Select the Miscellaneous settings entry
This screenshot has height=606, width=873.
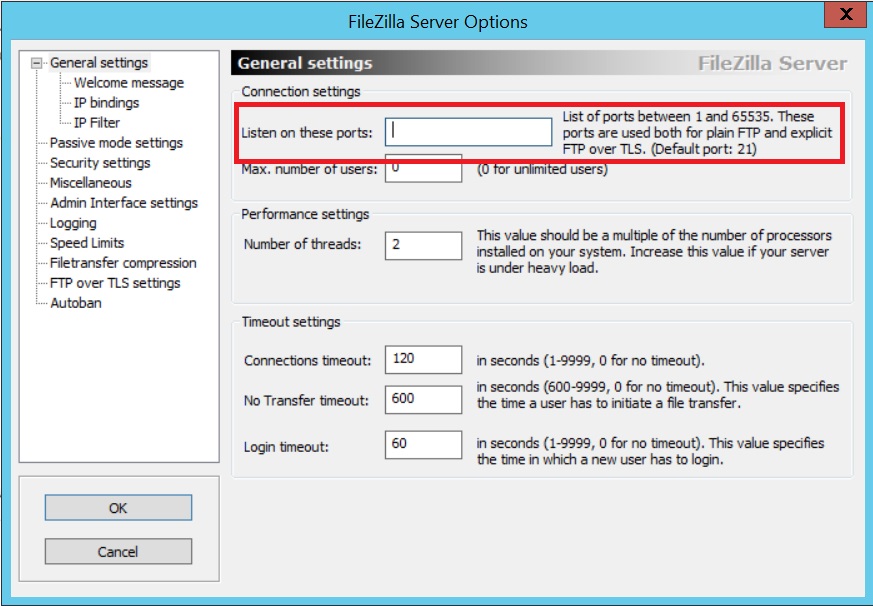(x=91, y=183)
